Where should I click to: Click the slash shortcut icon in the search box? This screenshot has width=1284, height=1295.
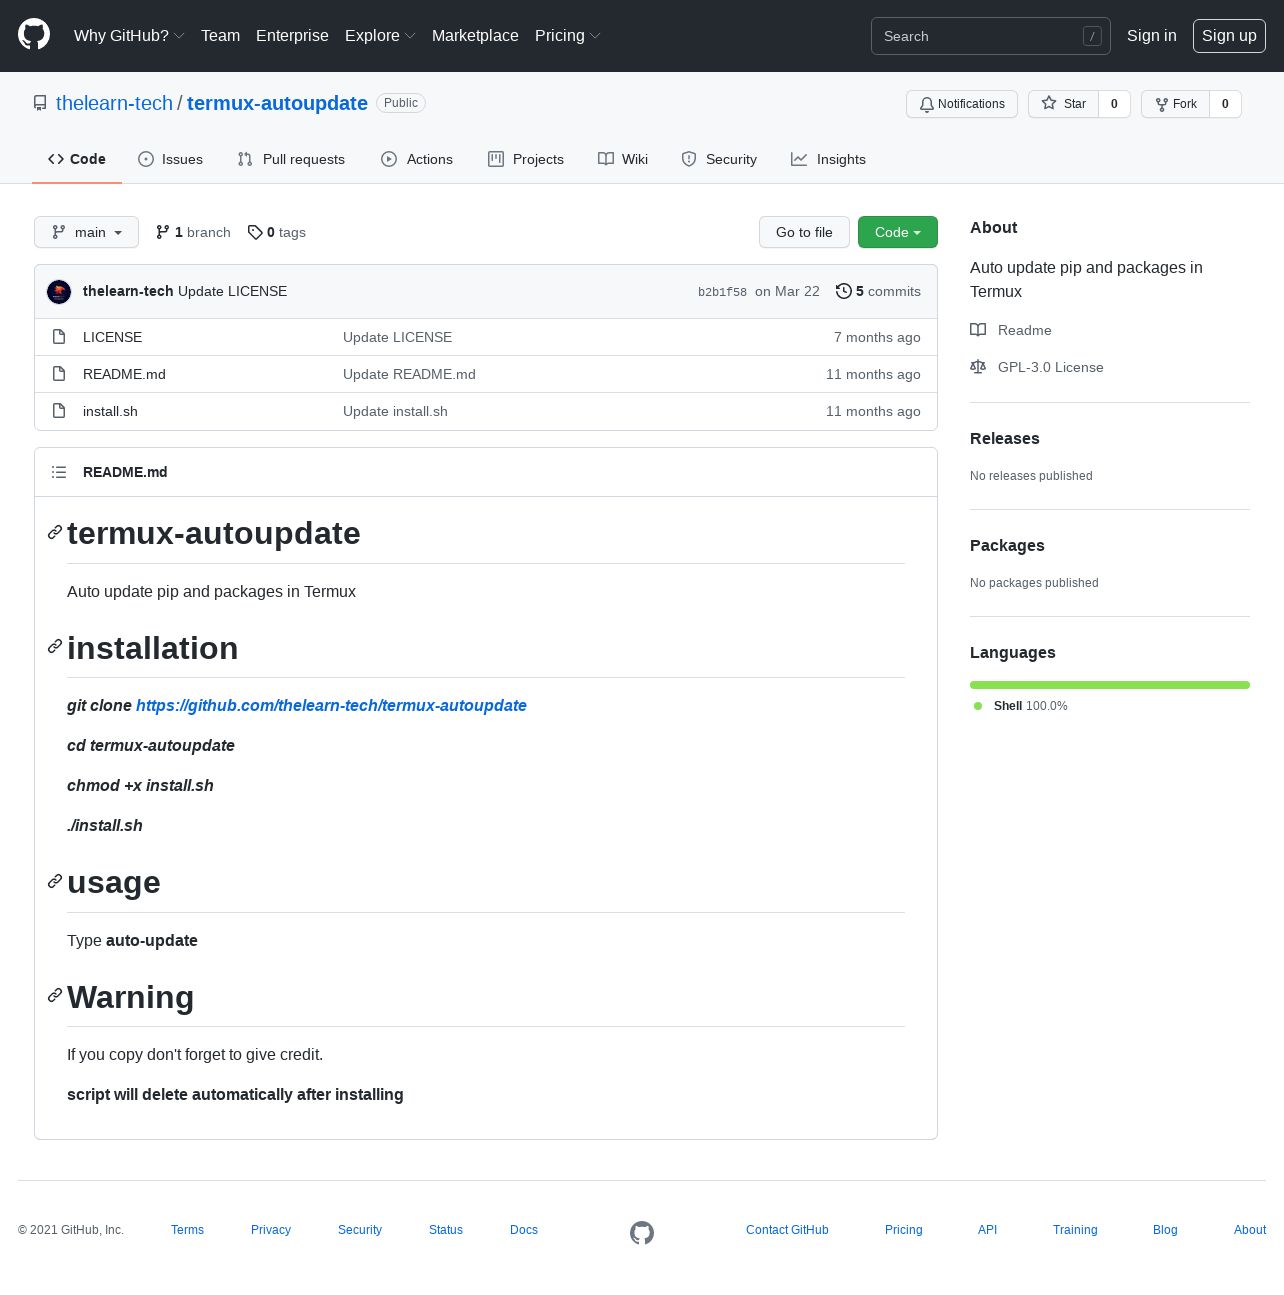coord(1092,36)
